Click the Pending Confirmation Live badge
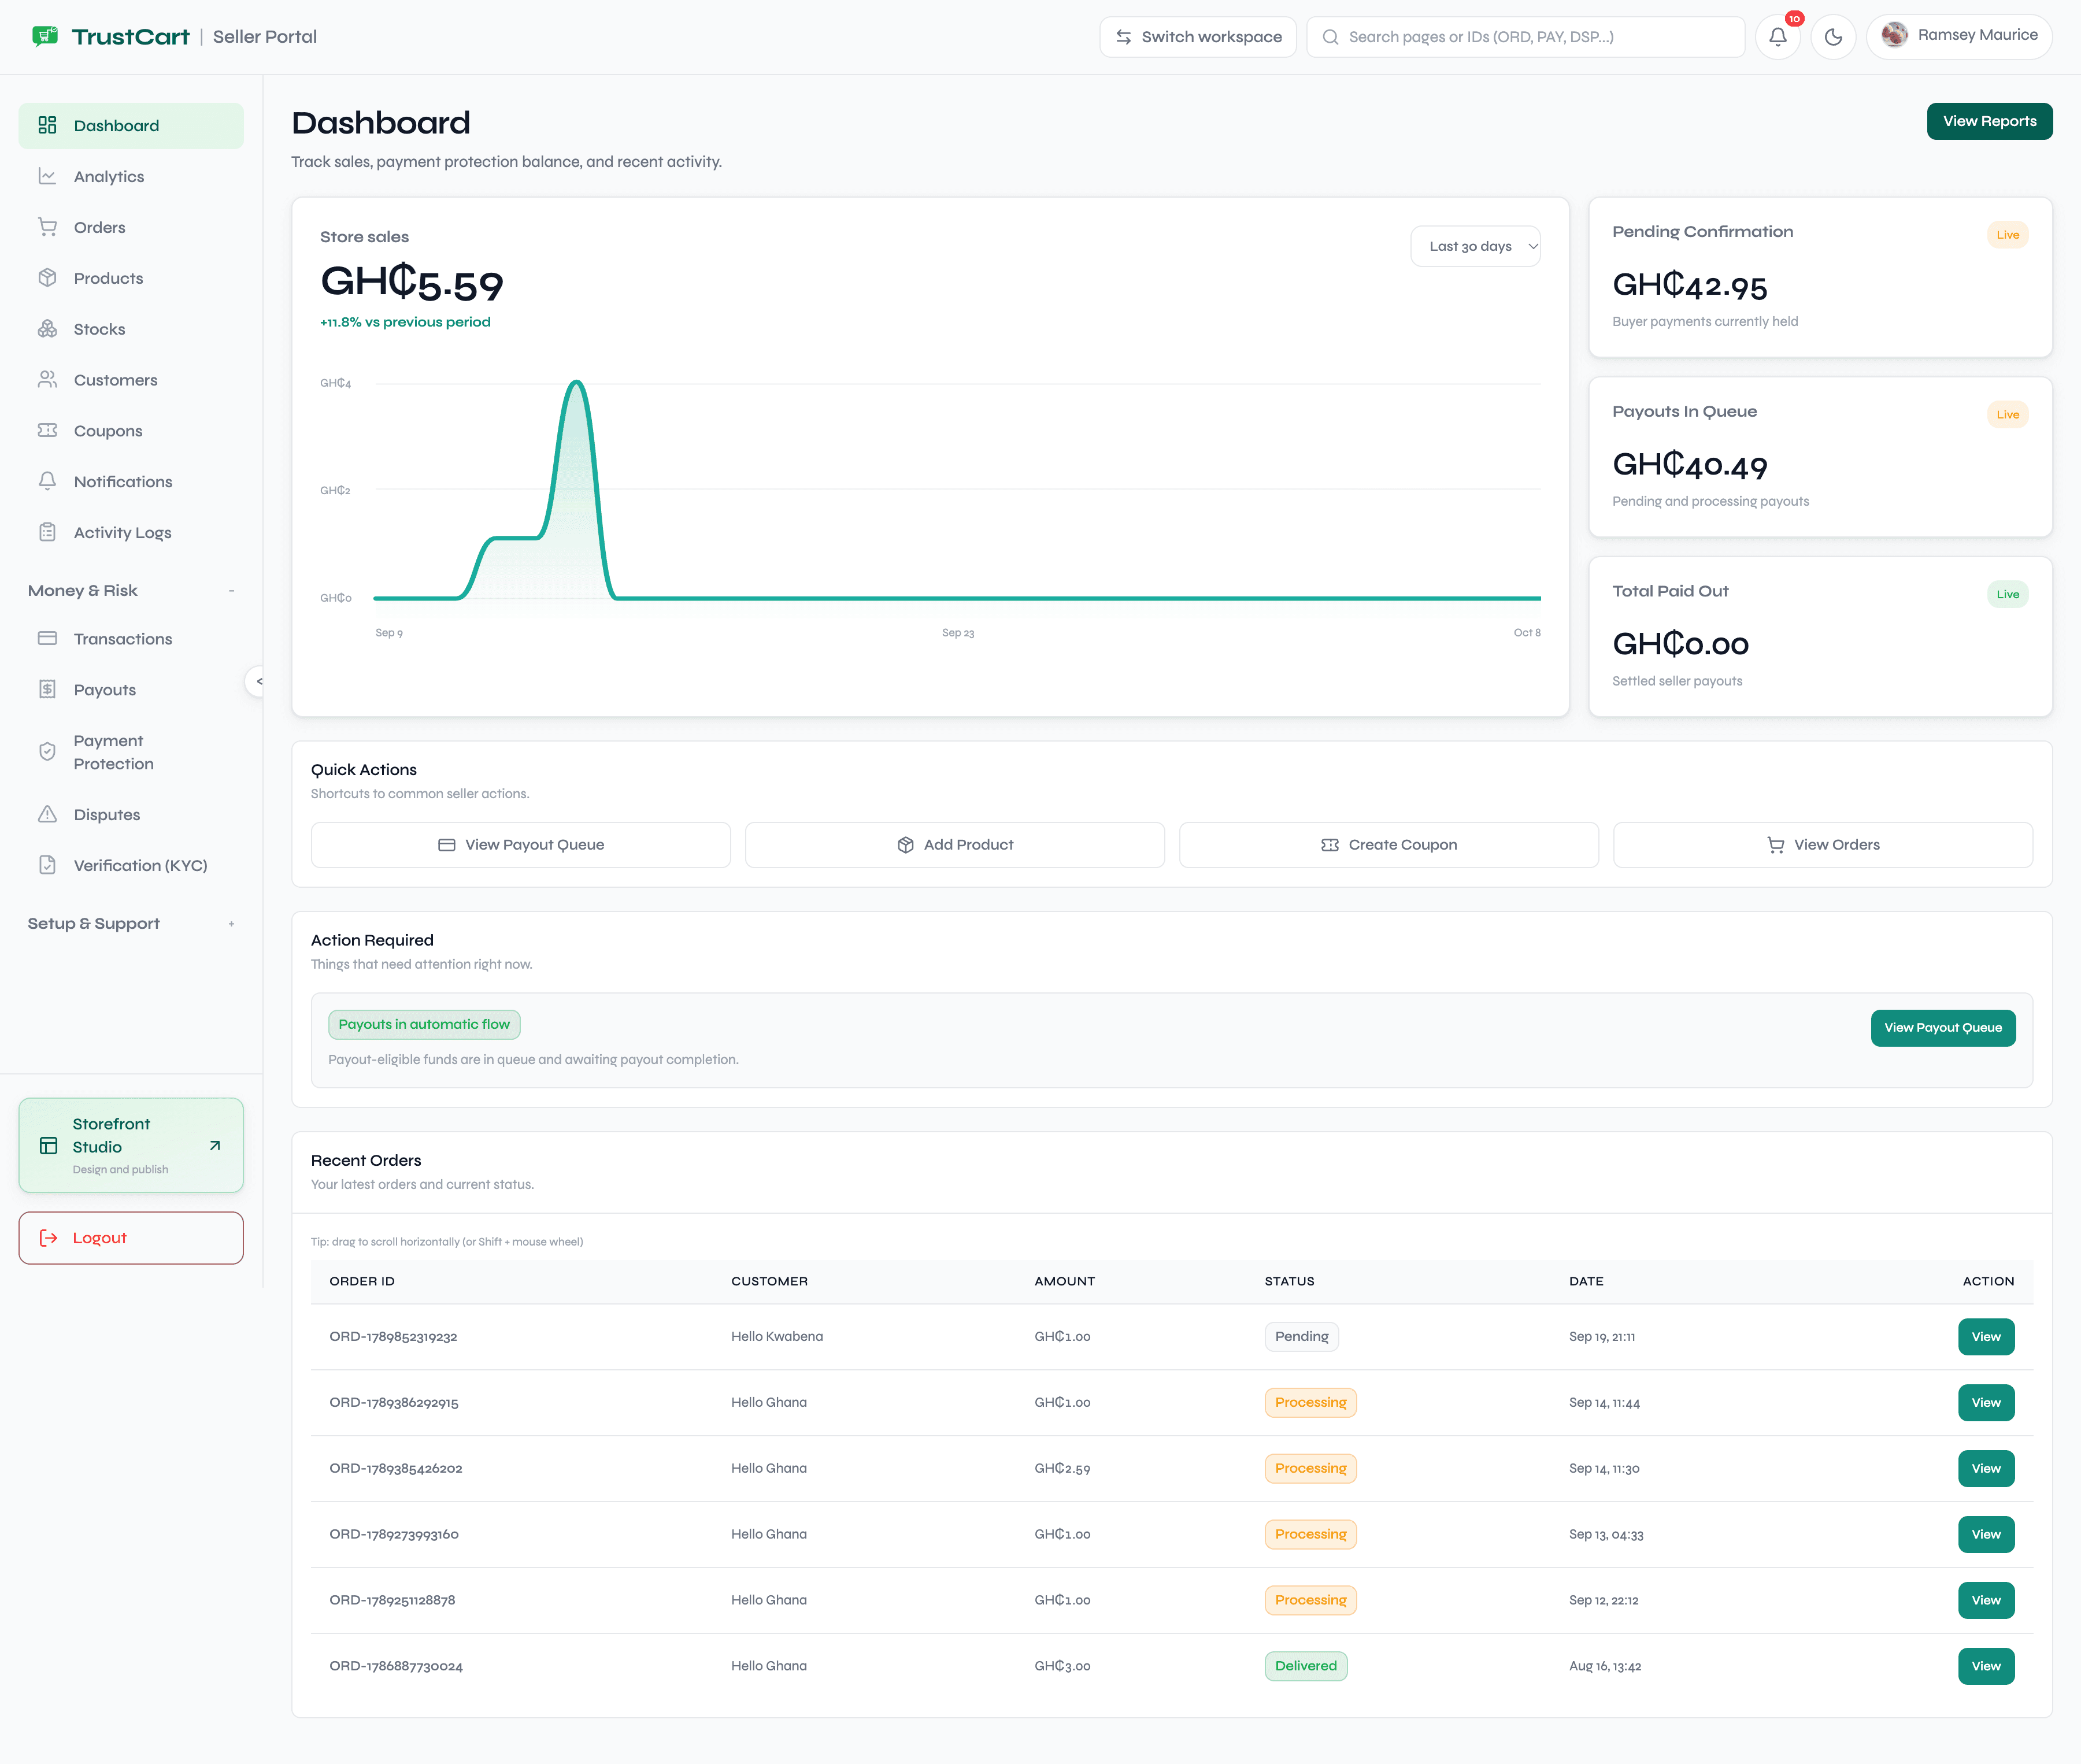 pyautogui.click(x=2007, y=235)
